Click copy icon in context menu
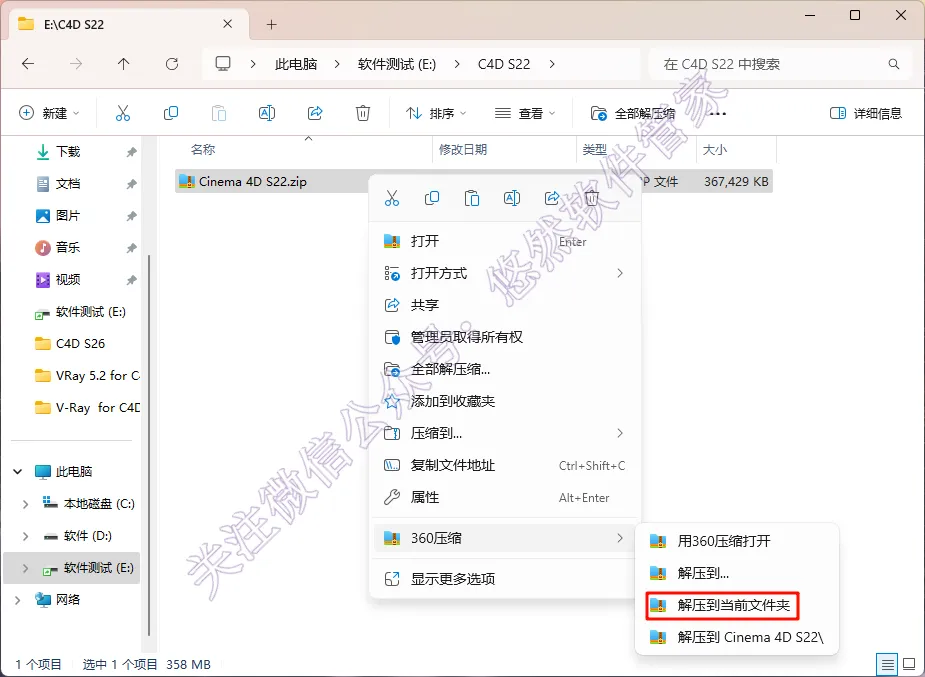 [432, 198]
